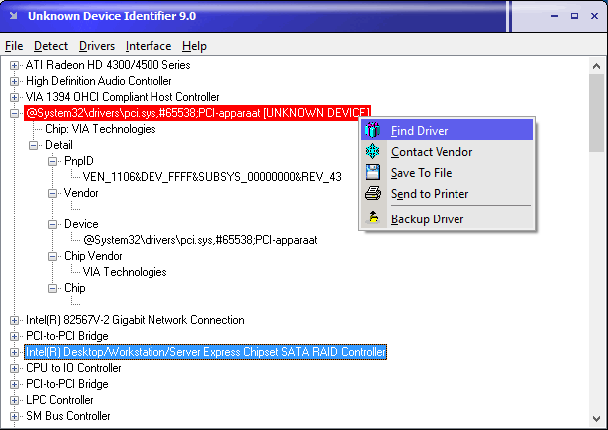The height and width of the screenshot is (430, 608).
Task: Click the scrollbar down arrow
Action: click(x=596, y=419)
